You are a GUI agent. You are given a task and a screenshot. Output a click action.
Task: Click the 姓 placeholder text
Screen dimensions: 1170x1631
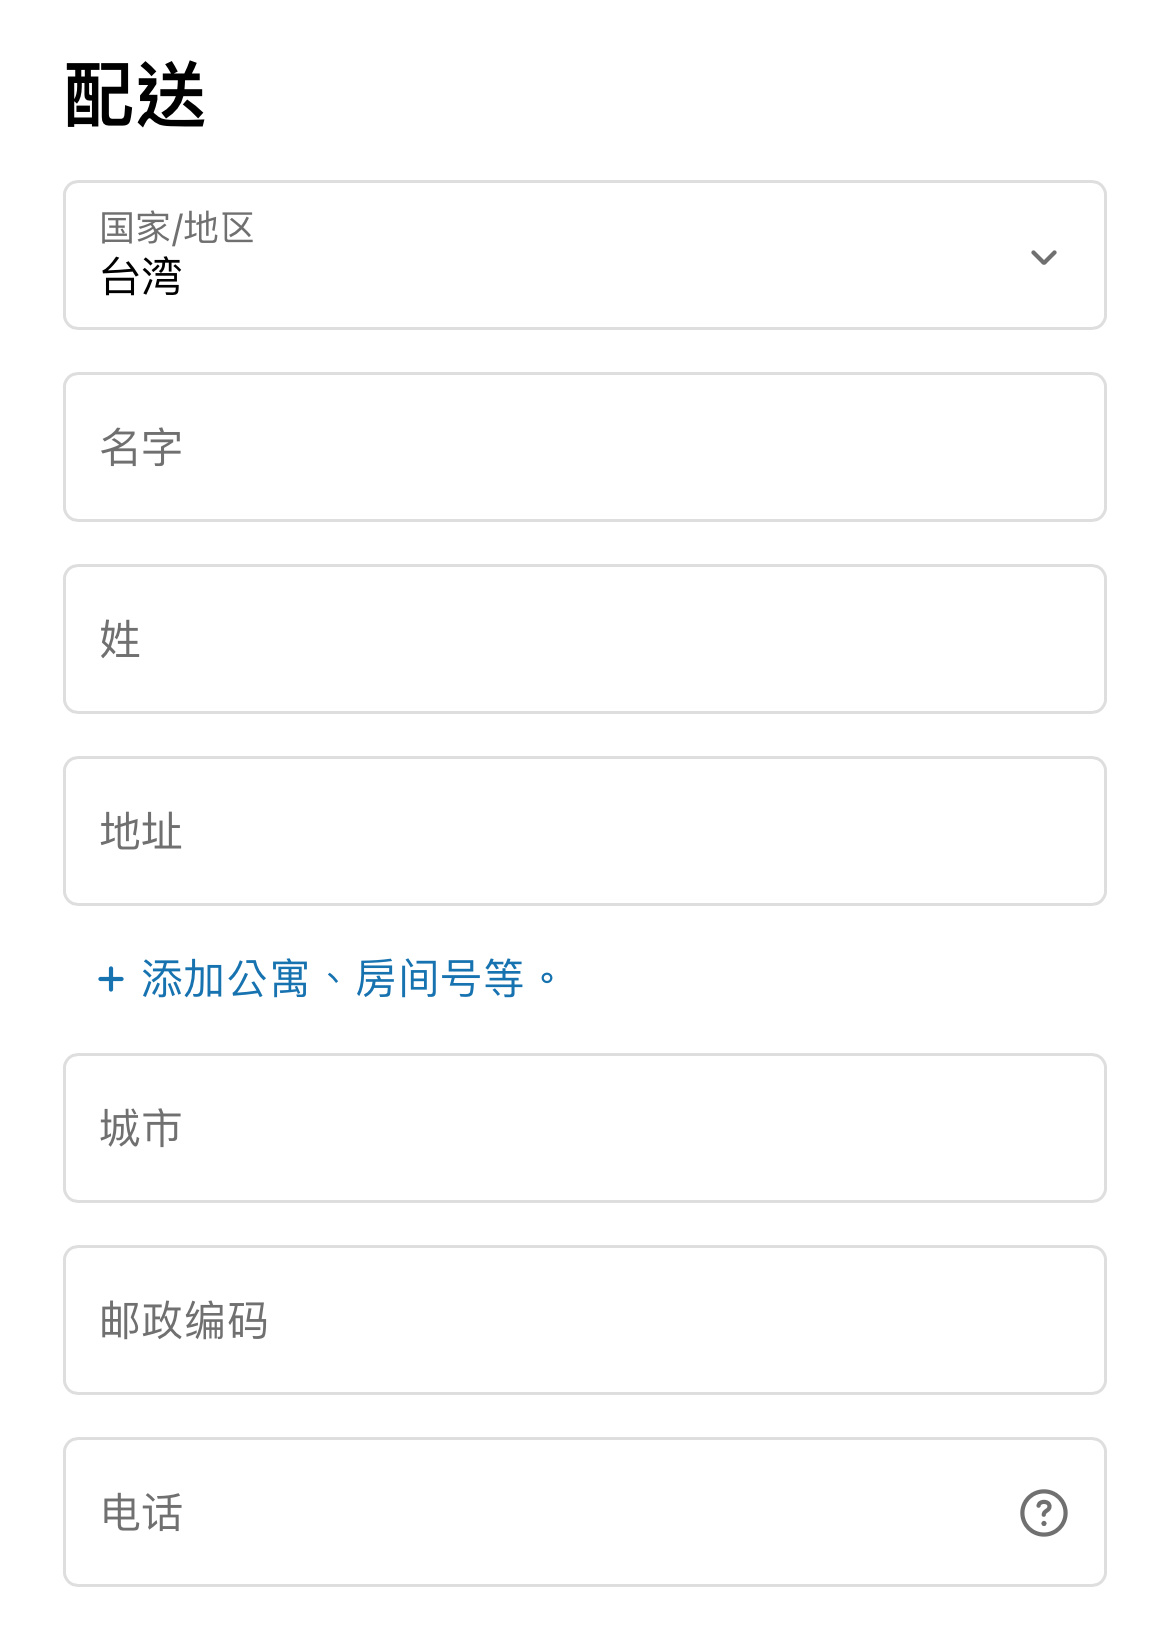click(x=120, y=639)
